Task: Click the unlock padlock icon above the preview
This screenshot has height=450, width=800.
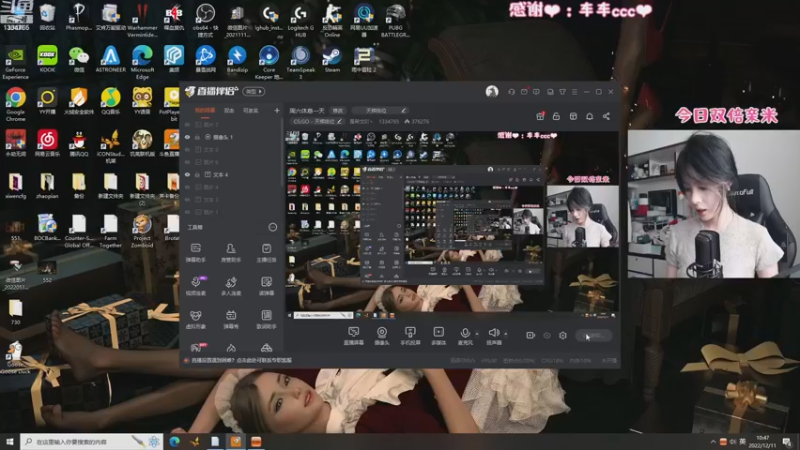Action: point(556,116)
